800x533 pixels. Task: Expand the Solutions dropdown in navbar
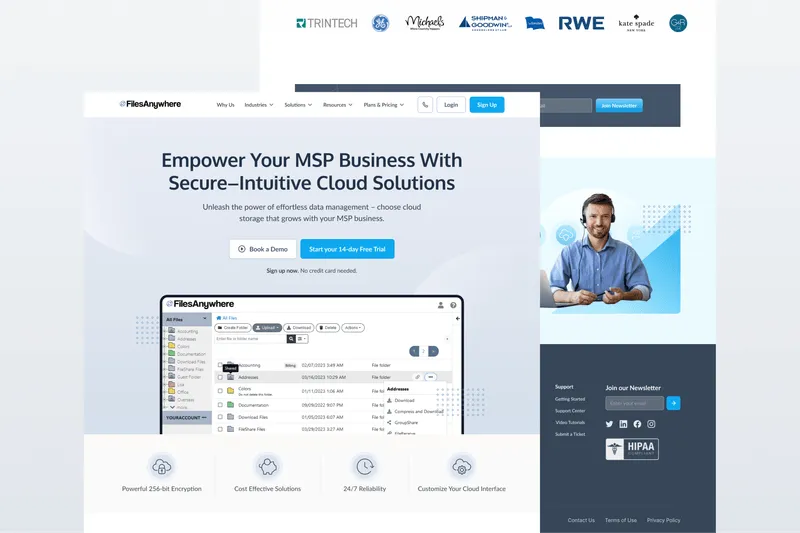298,105
